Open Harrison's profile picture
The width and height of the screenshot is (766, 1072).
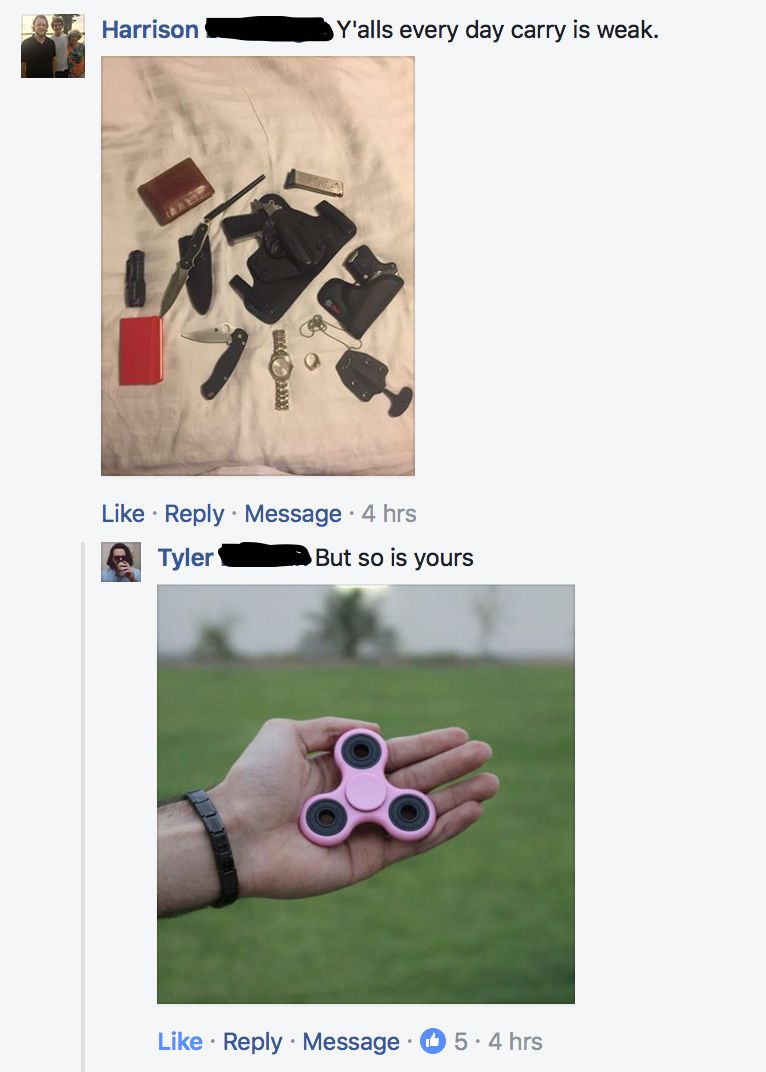[x=53, y=46]
